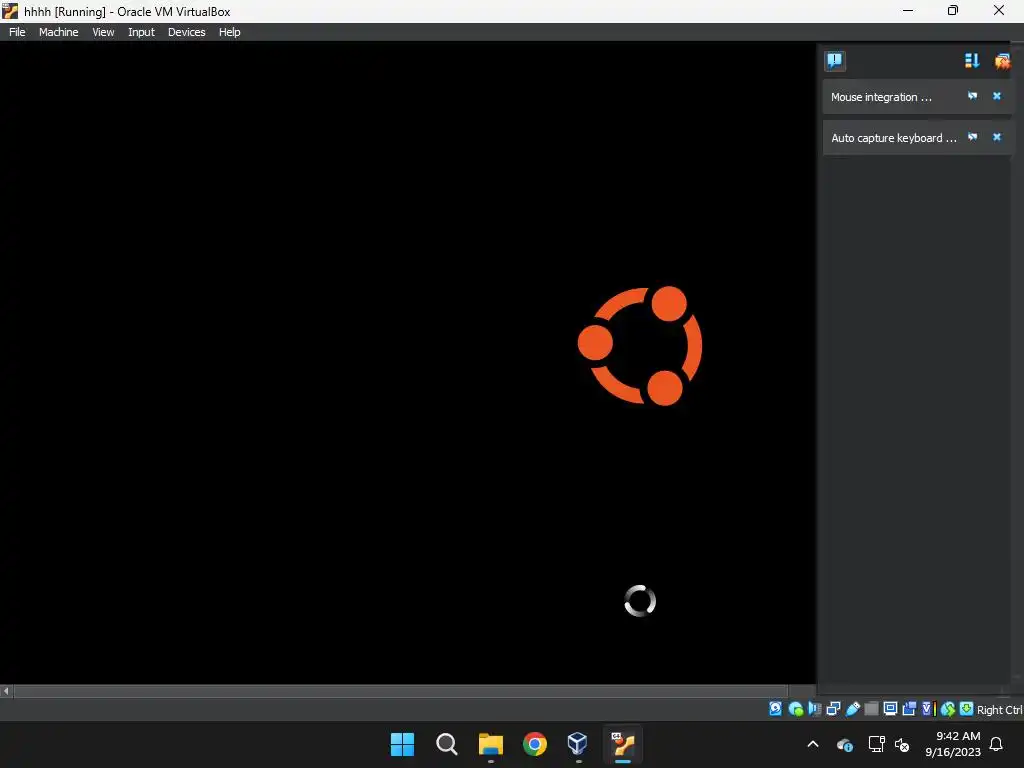
Task: Click the keyboard capture green arrow icon
Action: (967, 709)
